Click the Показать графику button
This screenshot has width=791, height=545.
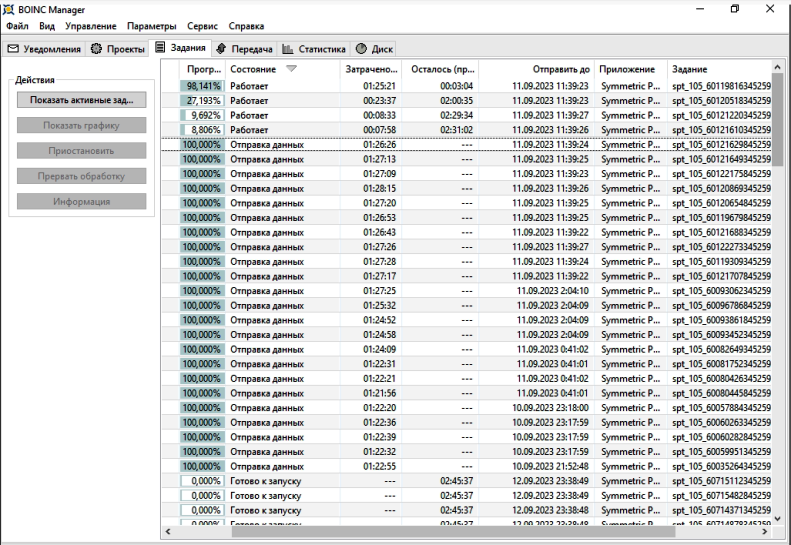coord(82,125)
